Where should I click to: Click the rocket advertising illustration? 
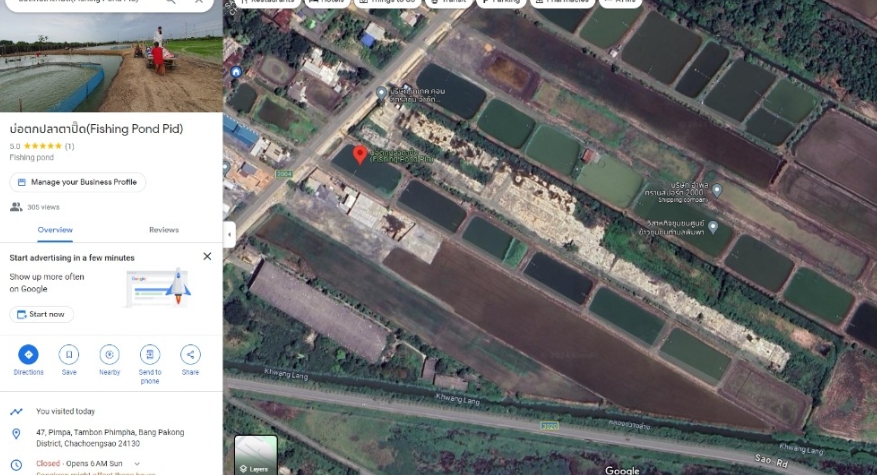(x=159, y=288)
